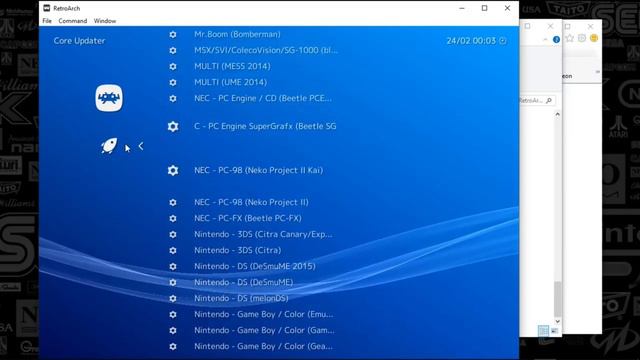Click the 24/02 00:03 clock display

[471, 41]
